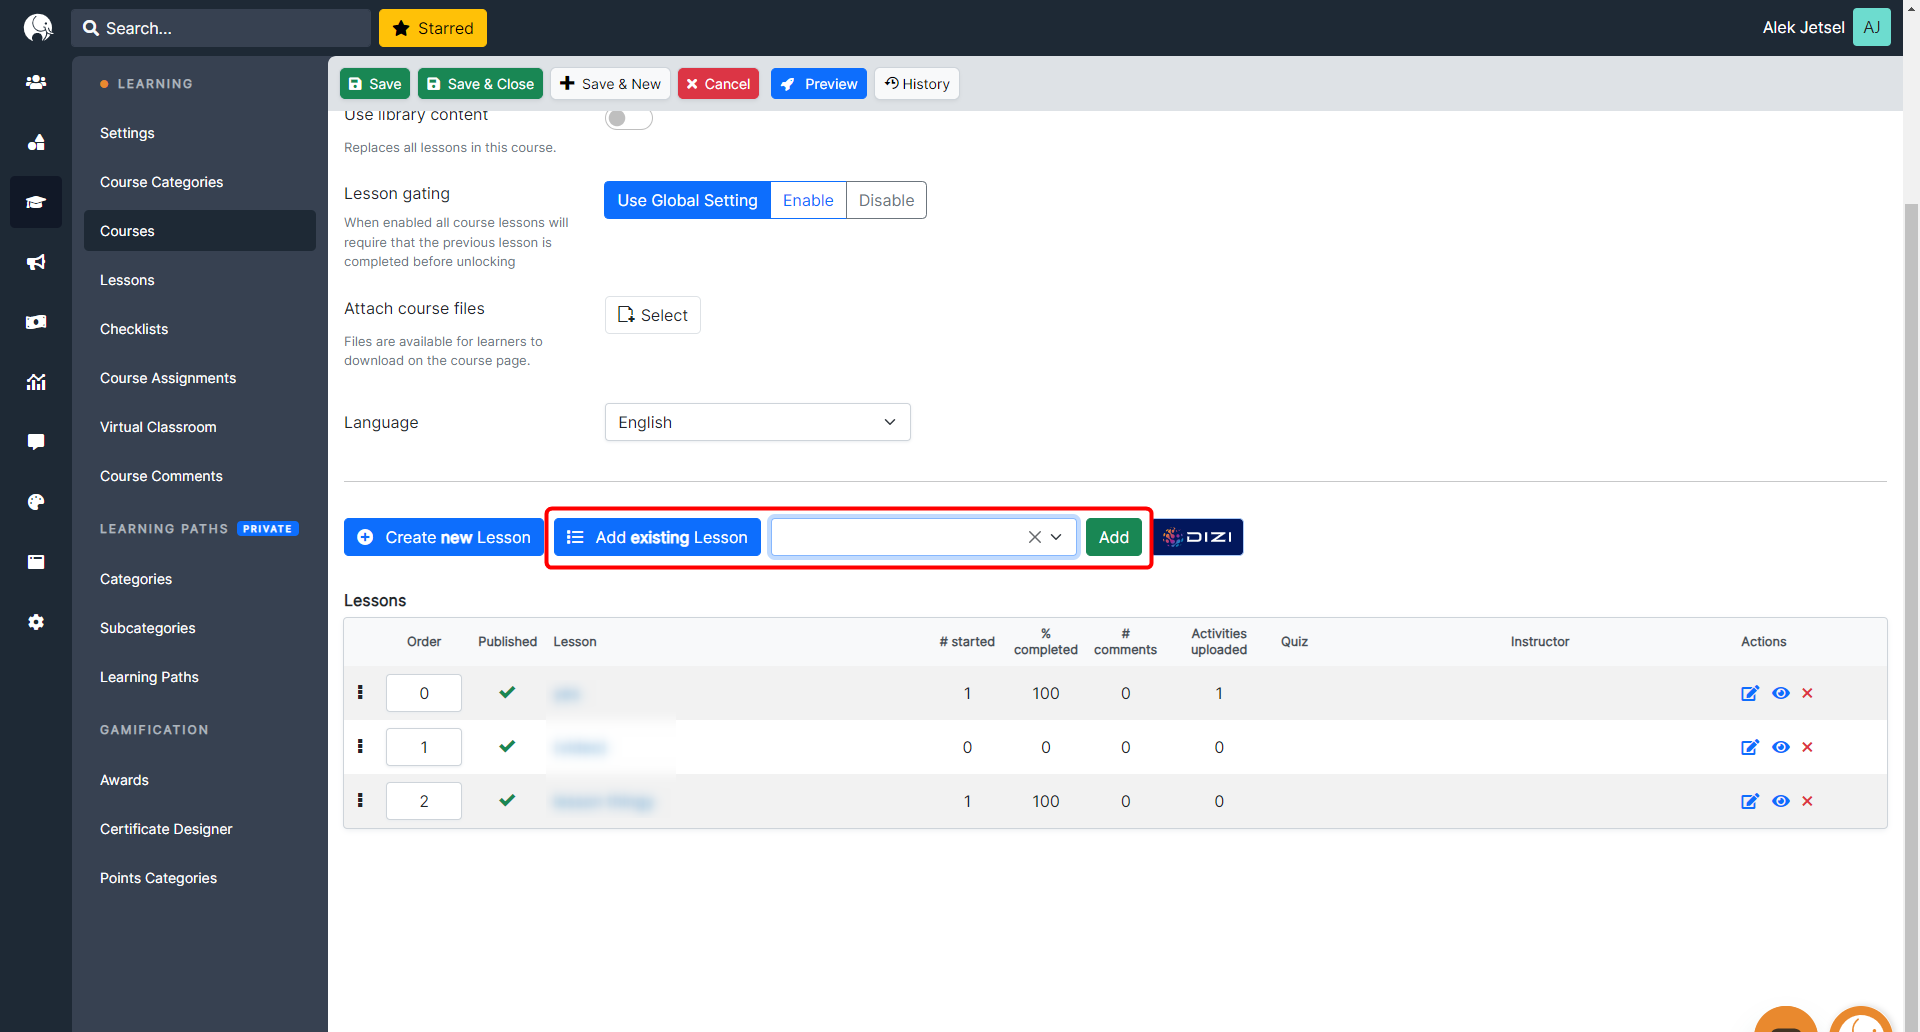Expand the existing lesson selection dropdown
Screen dimensions: 1920x1032
[x=1056, y=537]
